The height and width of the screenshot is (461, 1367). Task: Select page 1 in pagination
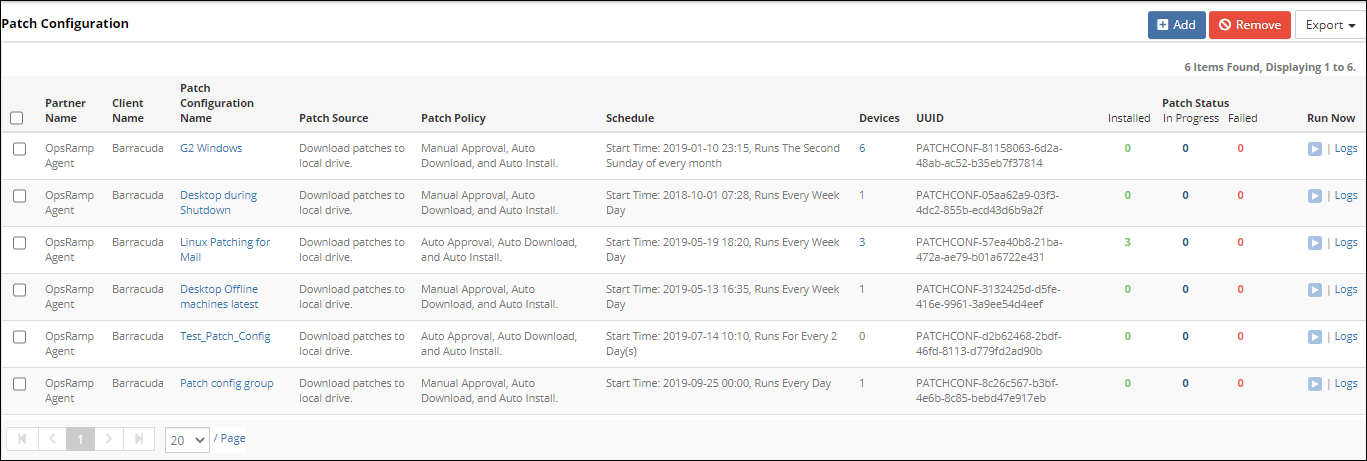(x=81, y=439)
